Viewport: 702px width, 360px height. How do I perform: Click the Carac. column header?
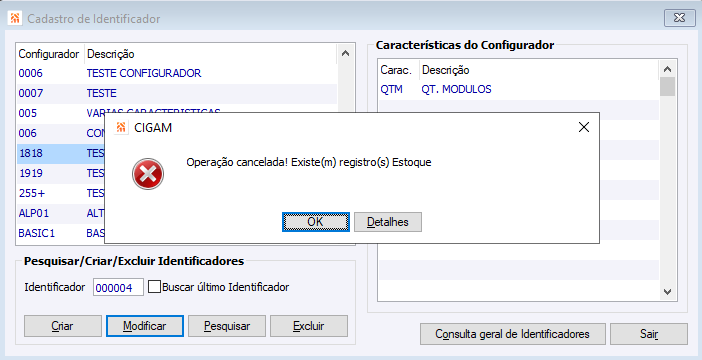pyautogui.click(x=396, y=70)
